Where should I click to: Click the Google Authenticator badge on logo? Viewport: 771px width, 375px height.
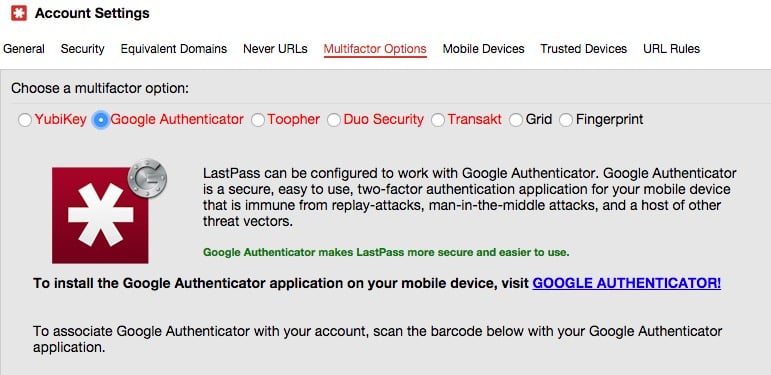tap(147, 177)
